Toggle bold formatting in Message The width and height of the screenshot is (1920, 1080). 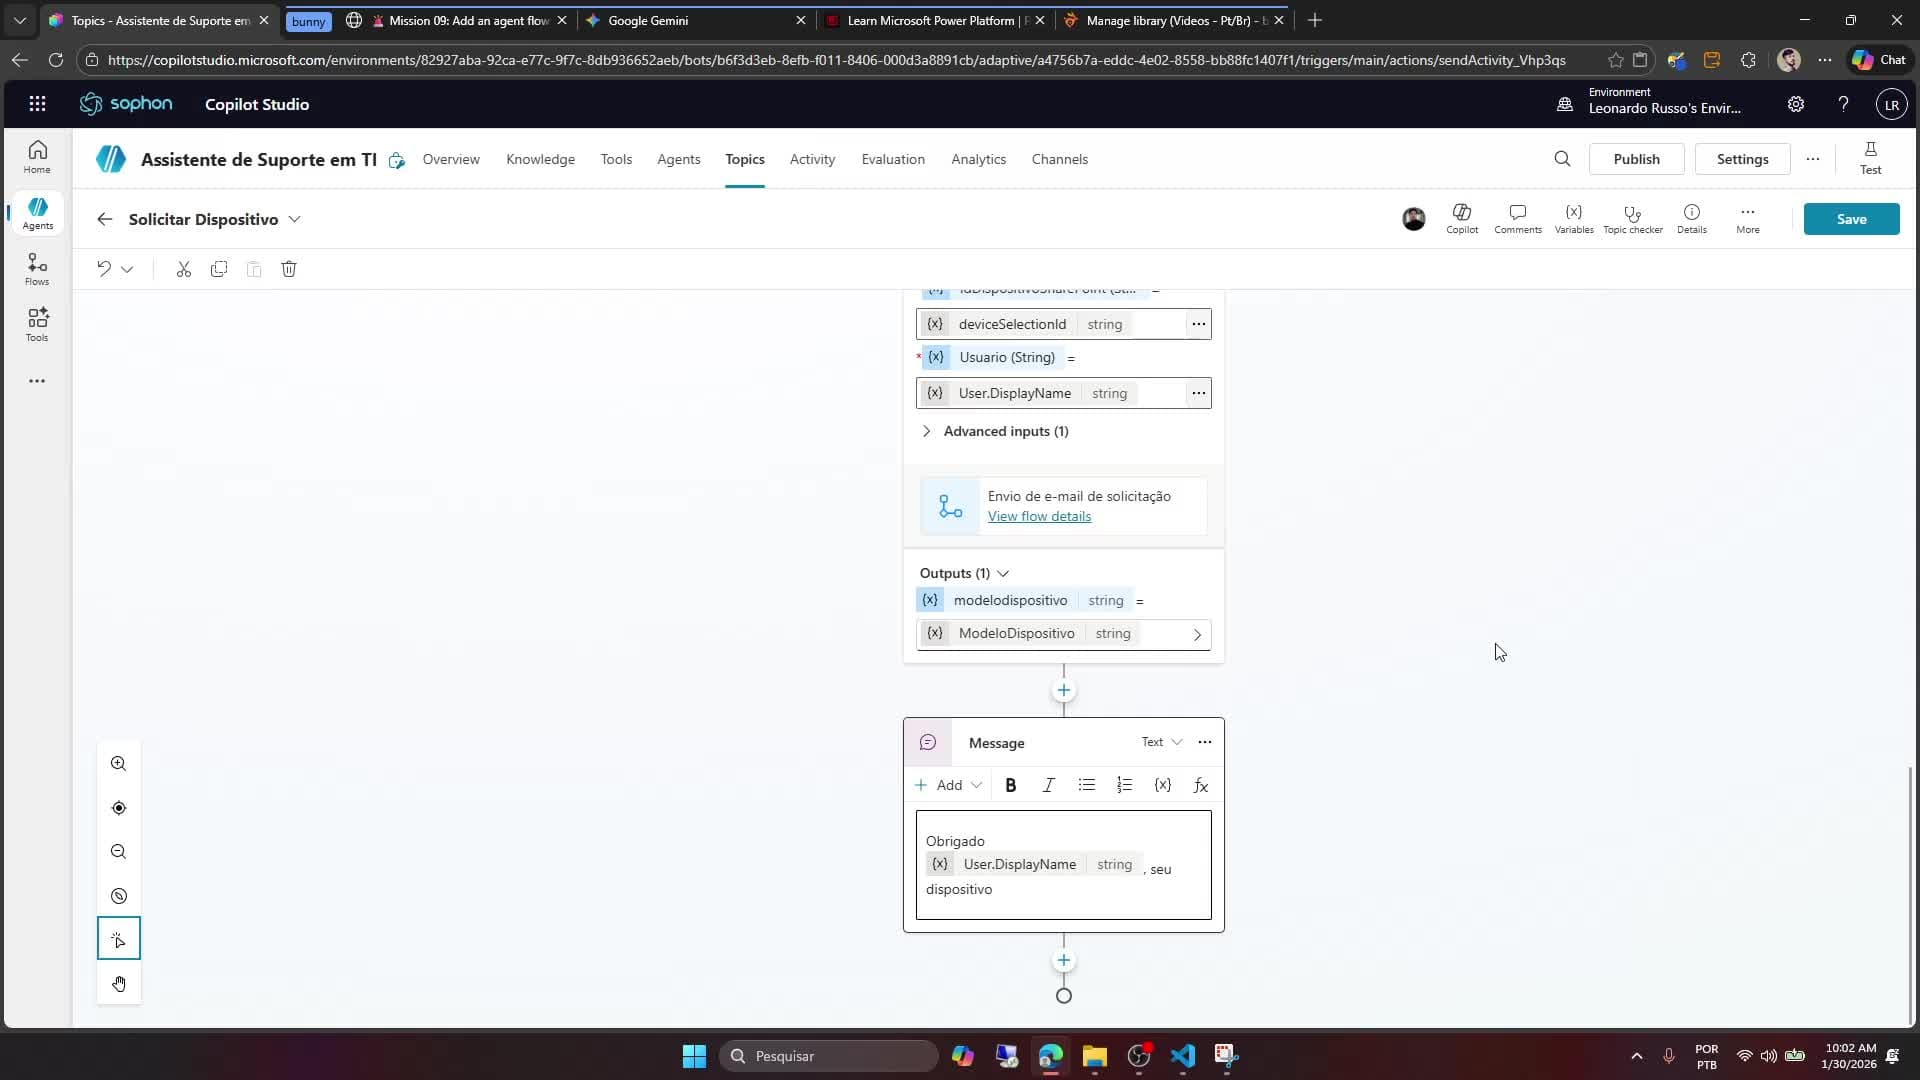pyautogui.click(x=1010, y=785)
